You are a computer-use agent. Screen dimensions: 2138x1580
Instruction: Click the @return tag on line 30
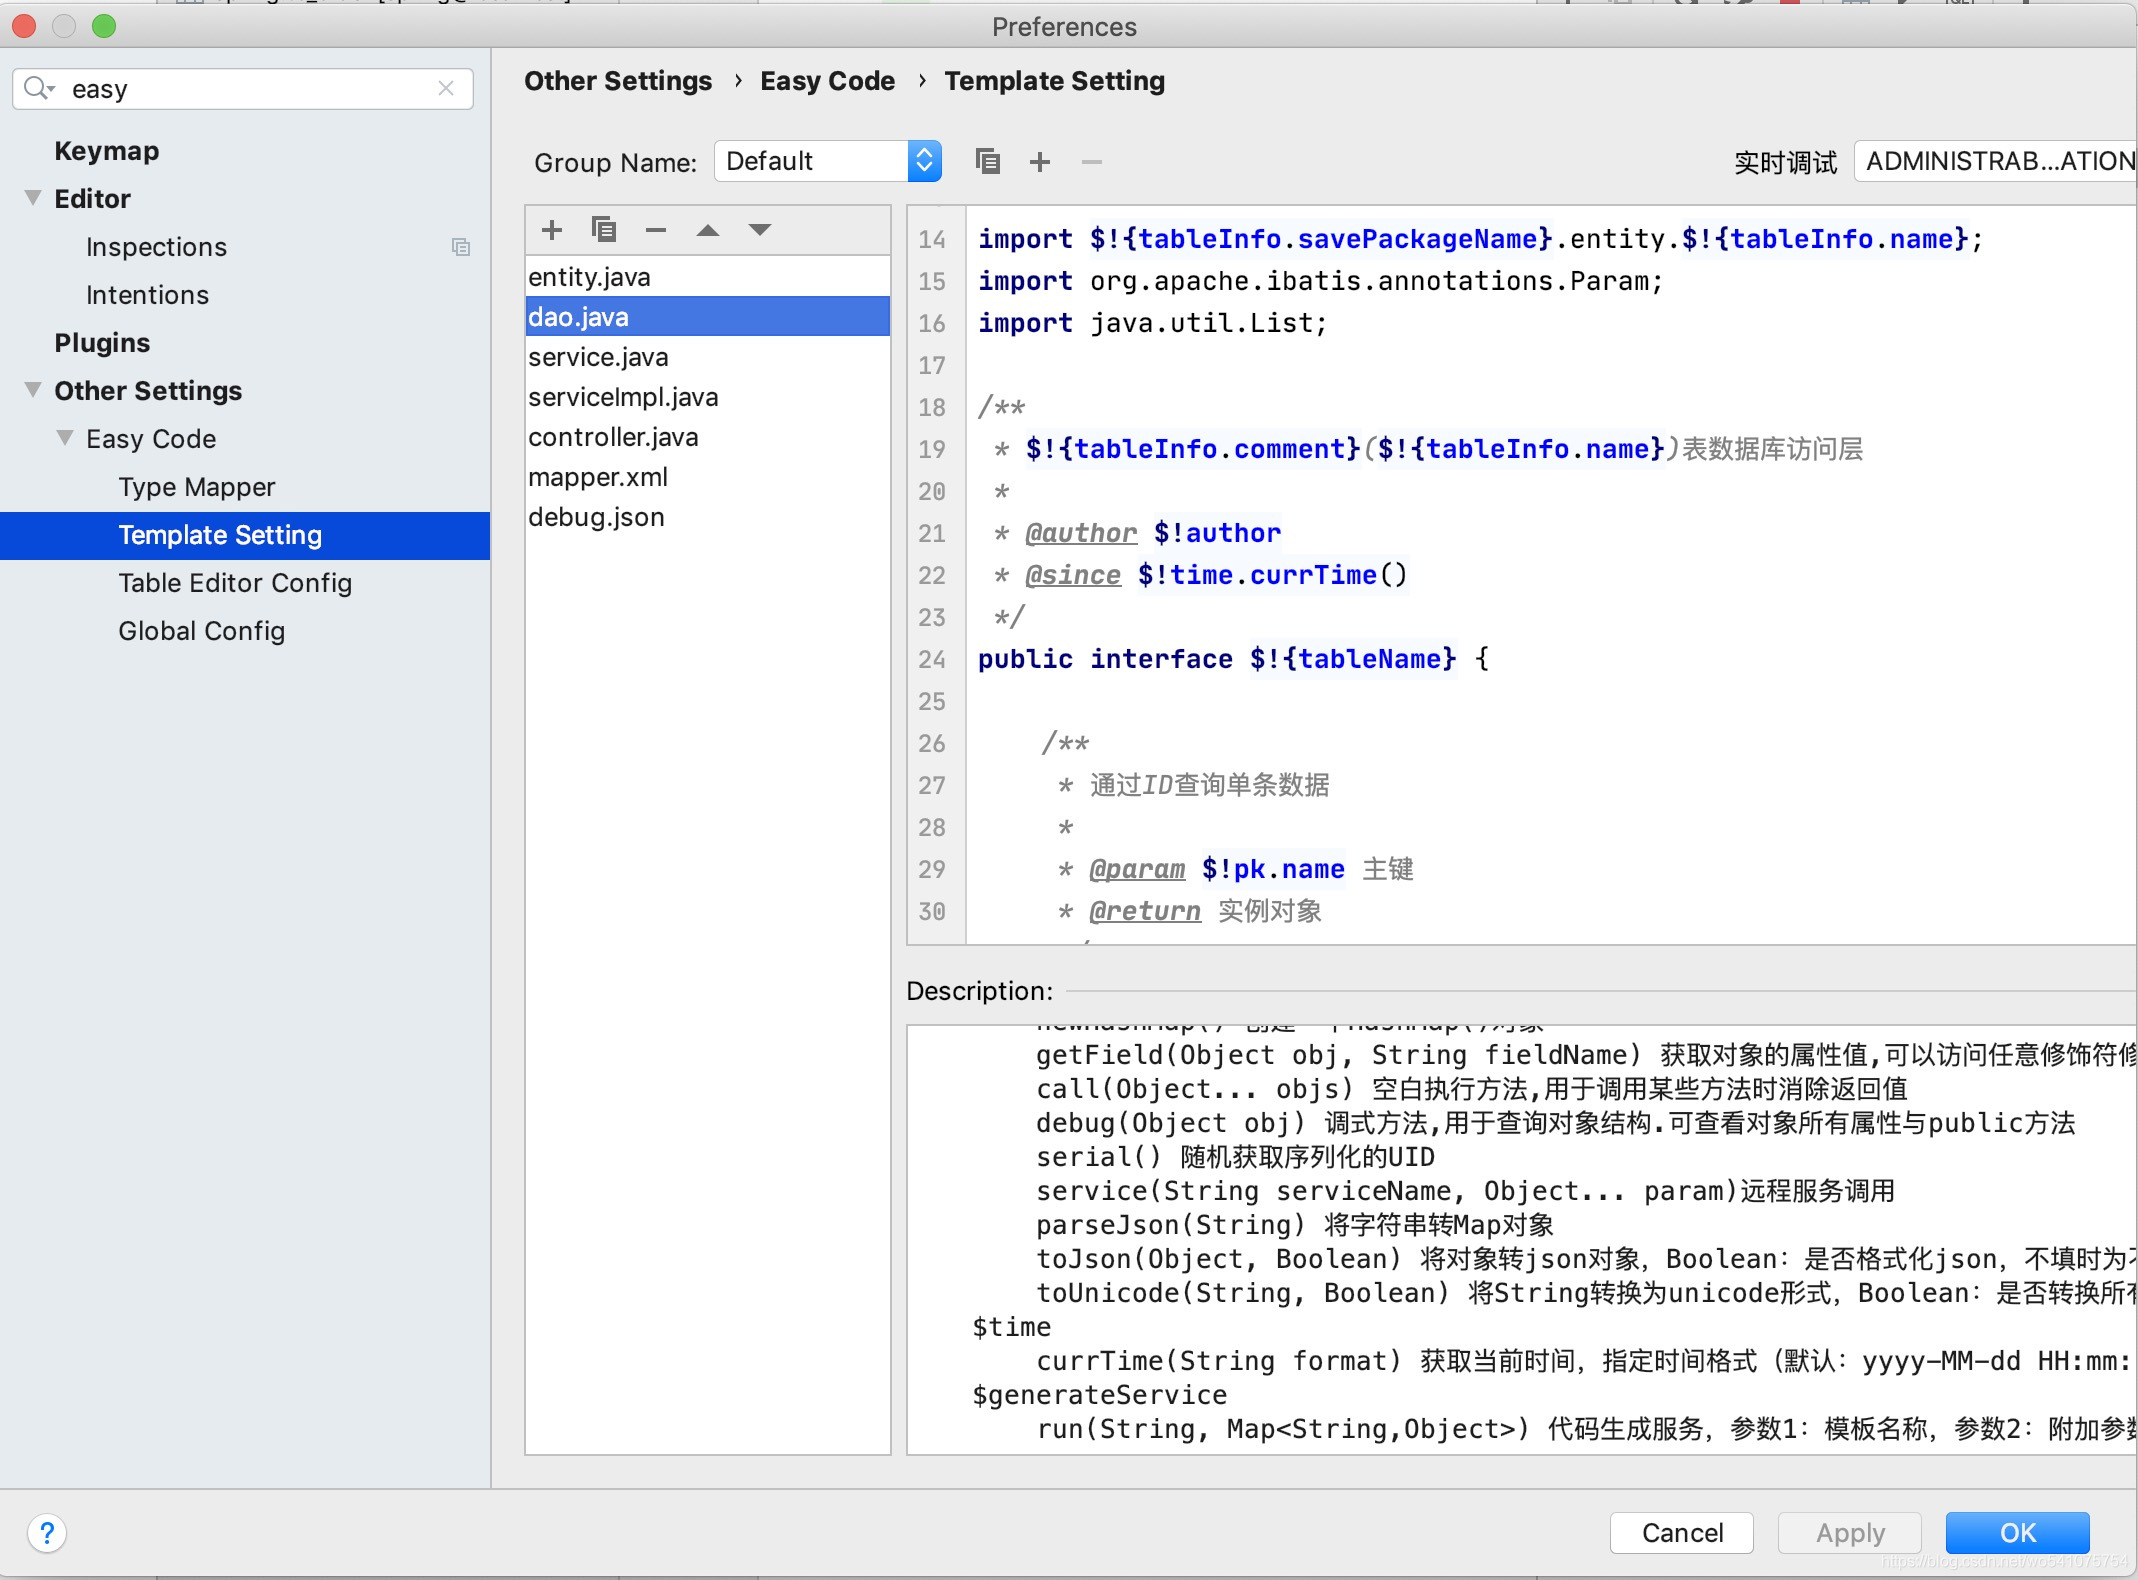pyautogui.click(x=1145, y=911)
